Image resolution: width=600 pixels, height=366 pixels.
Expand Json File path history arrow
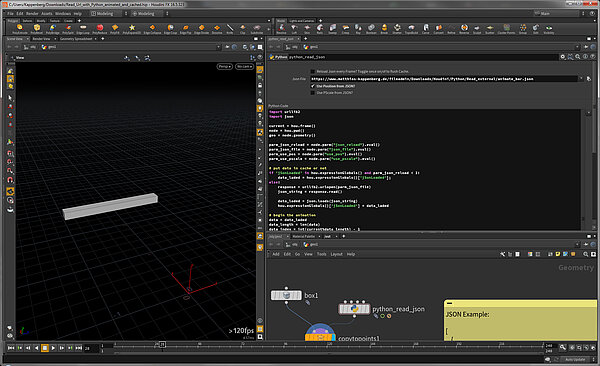point(581,79)
